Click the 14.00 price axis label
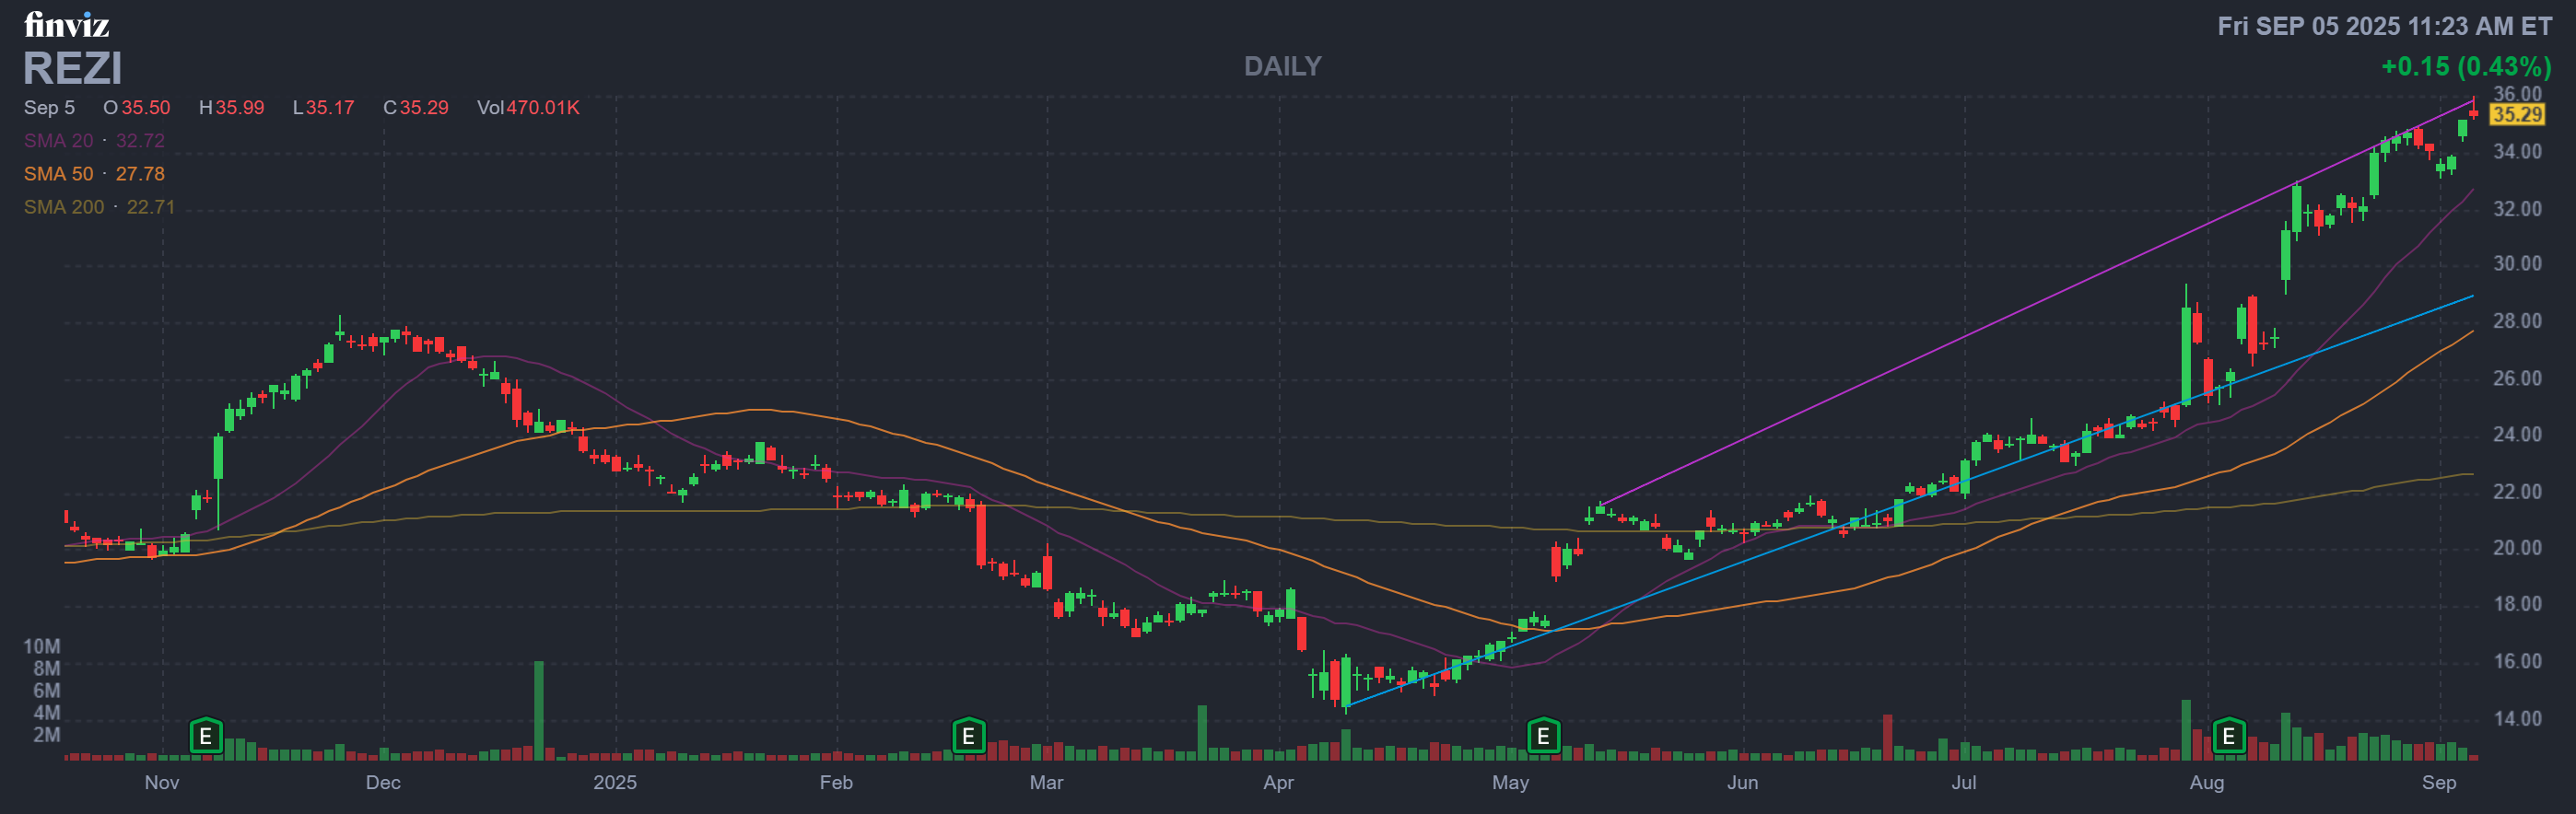The height and width of the screenshot is (814, 2576). 2516,719
